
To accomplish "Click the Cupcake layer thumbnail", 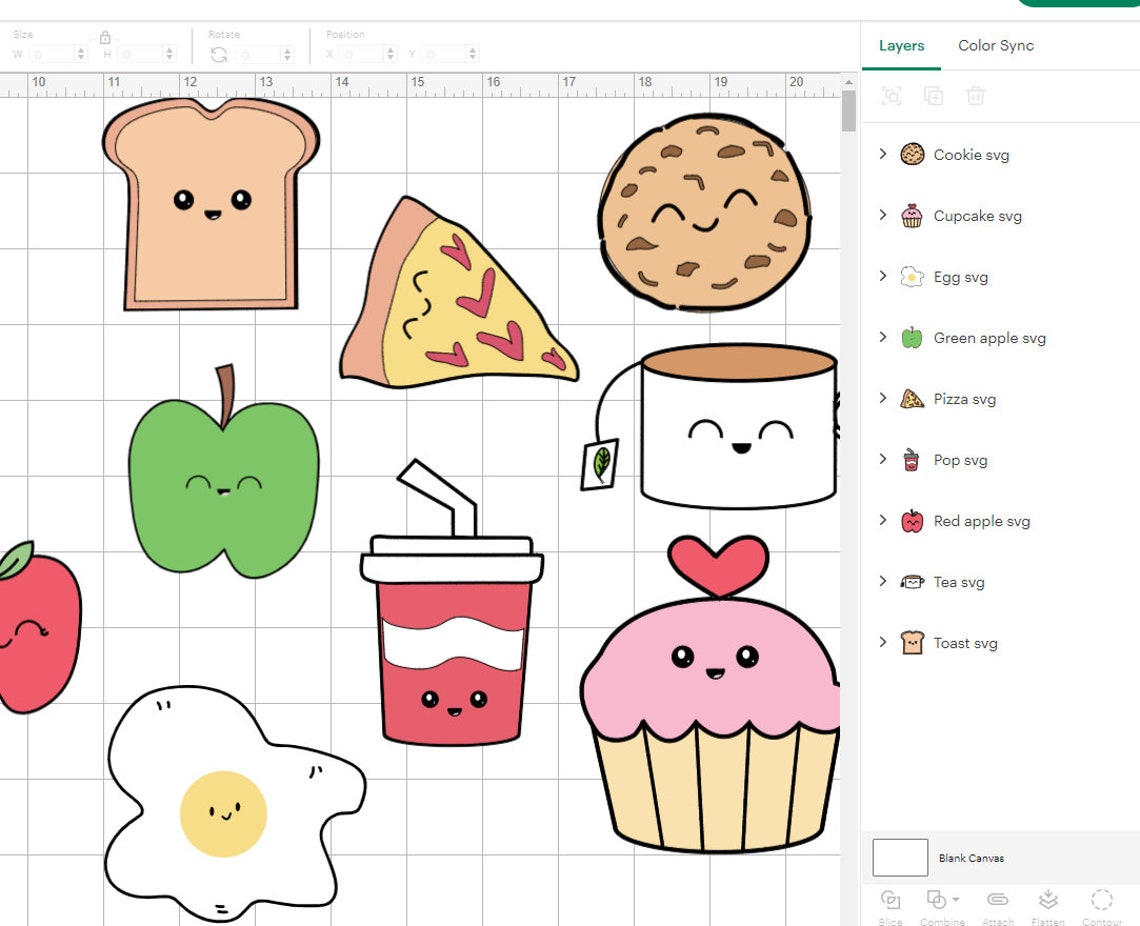I will coord(912,215).
